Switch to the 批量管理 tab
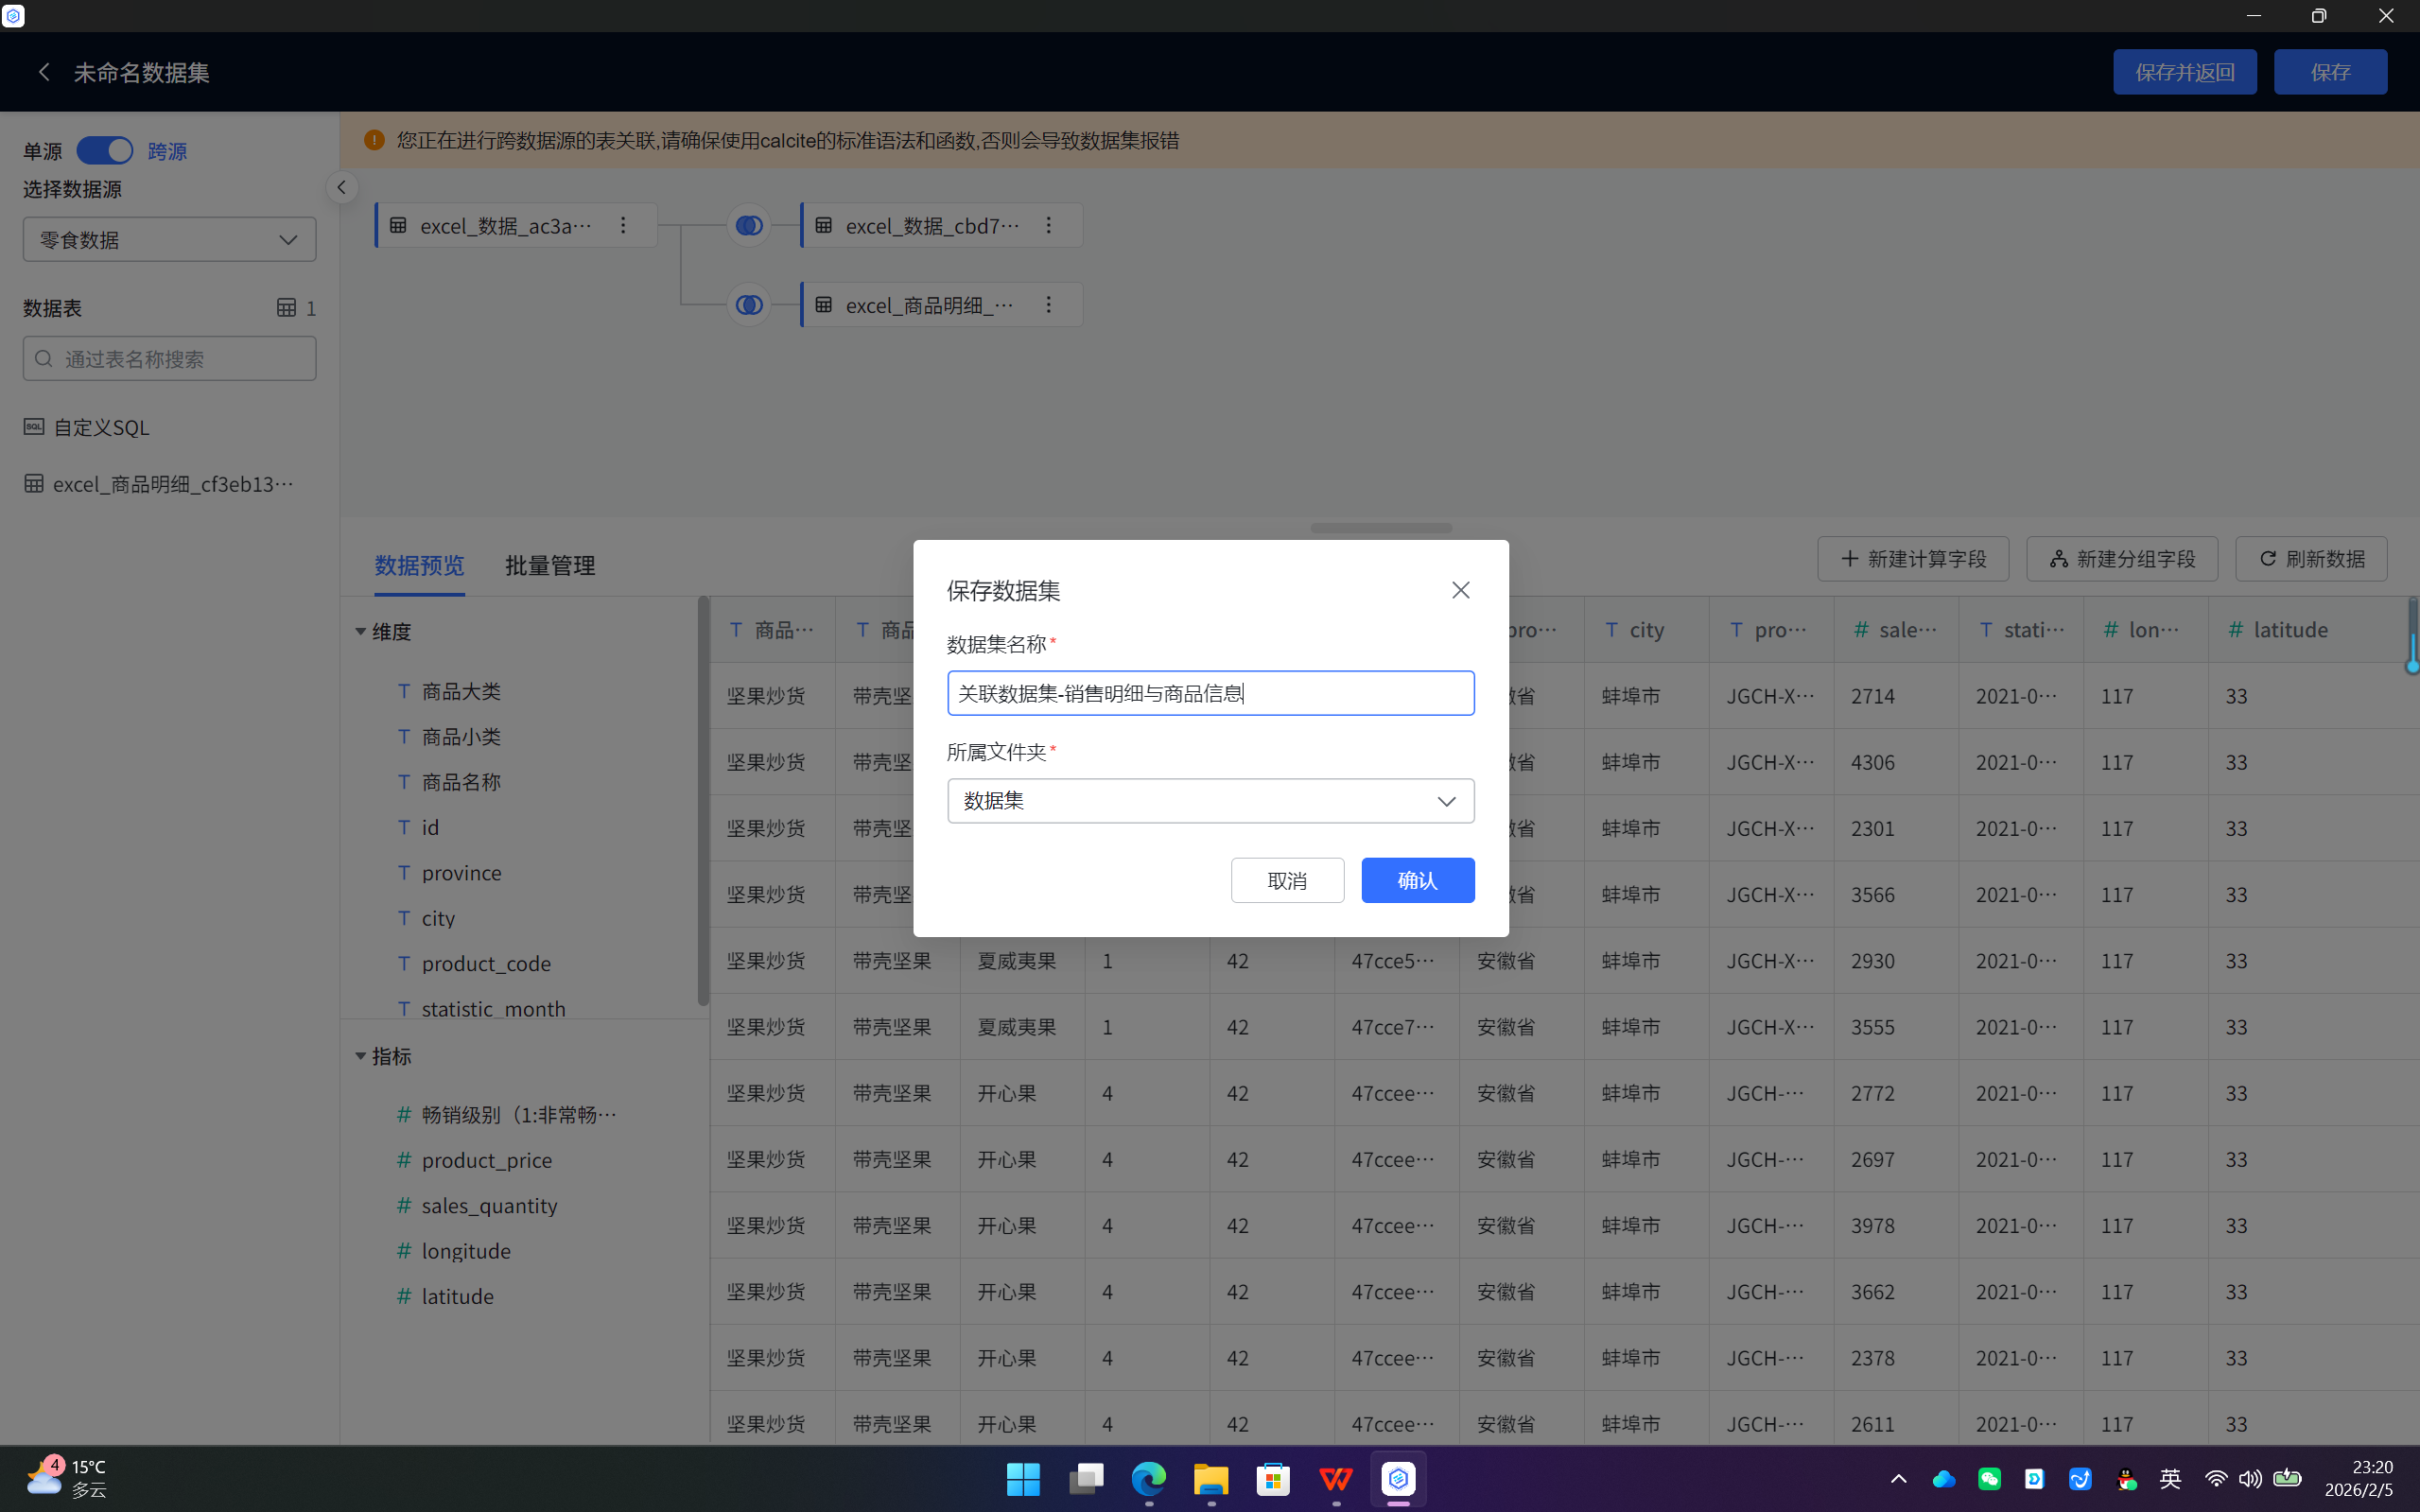Image resolution: width=2420 pixels, height=1512 pixels. 550,565
